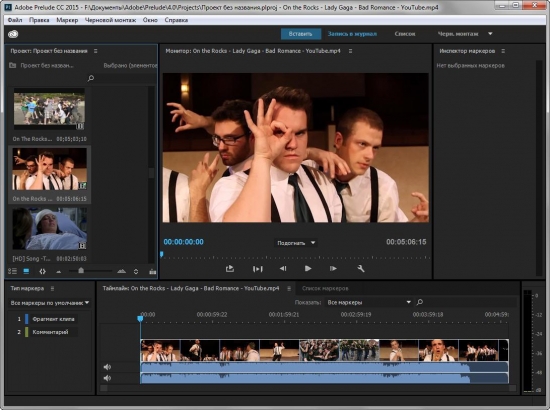Switch to the Список маркеров tab
The height and width of the screenshot is (410, 550).
[325, 288]
